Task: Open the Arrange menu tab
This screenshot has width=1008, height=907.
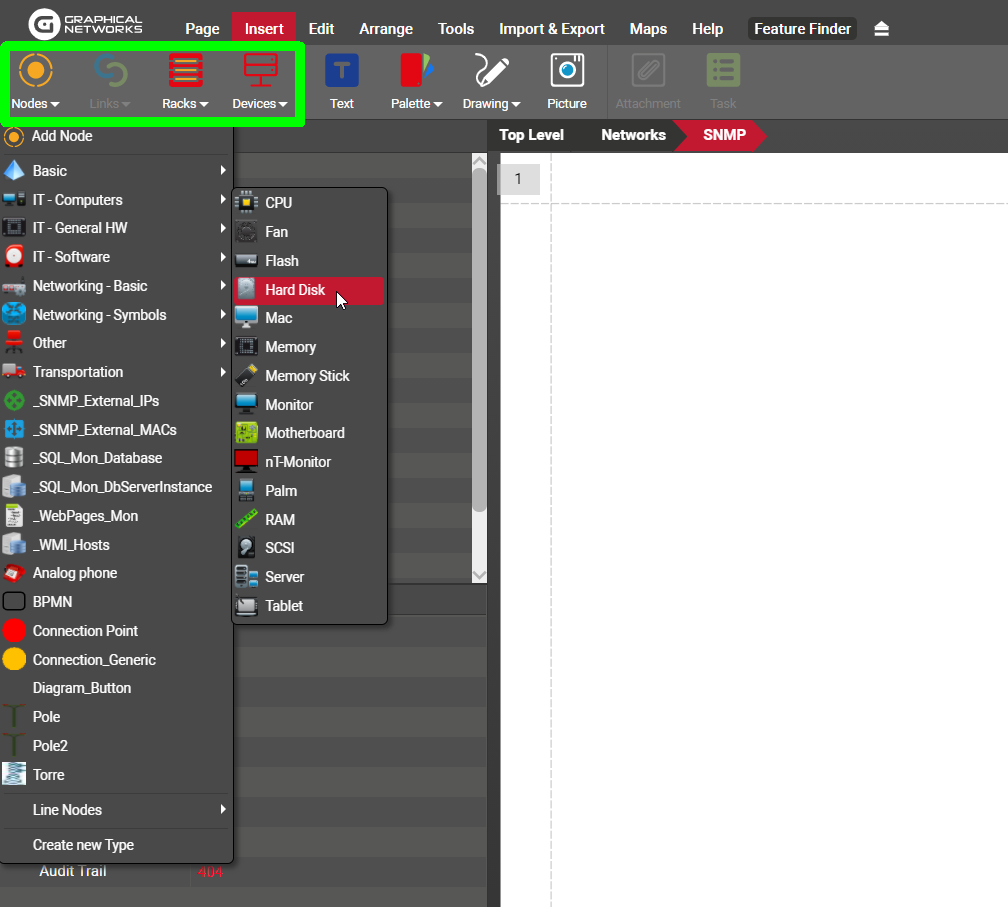Action: pos(386,29)
